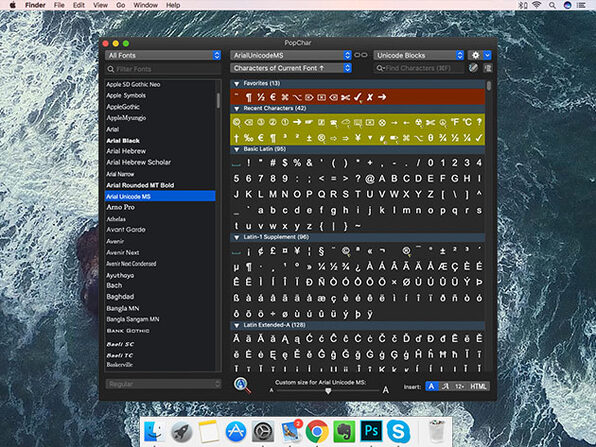
Task: Open System Preferences from the Dock
Action: 263,431
